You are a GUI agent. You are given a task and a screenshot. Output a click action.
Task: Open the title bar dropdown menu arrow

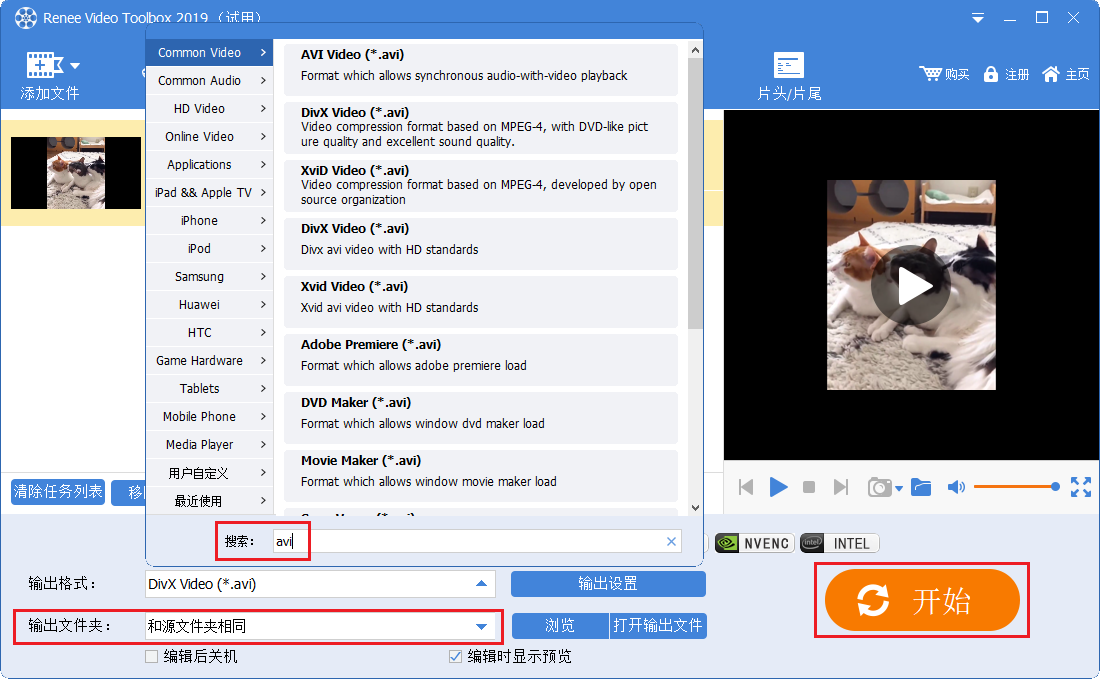[977, 18]
